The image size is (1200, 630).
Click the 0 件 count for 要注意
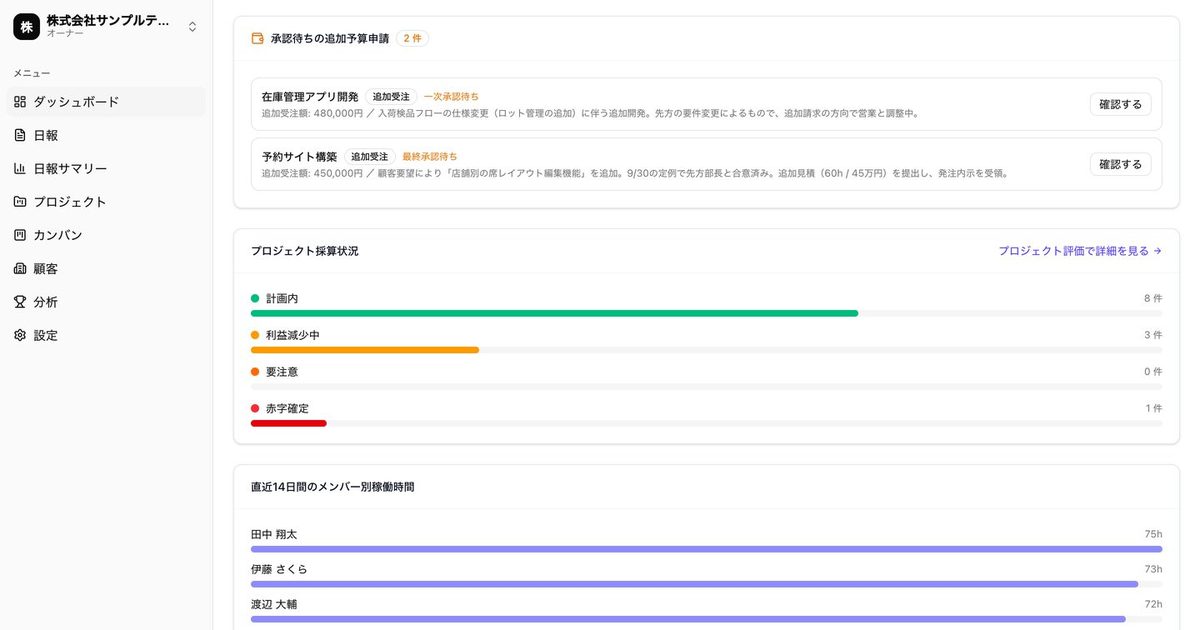(1153, 372)
